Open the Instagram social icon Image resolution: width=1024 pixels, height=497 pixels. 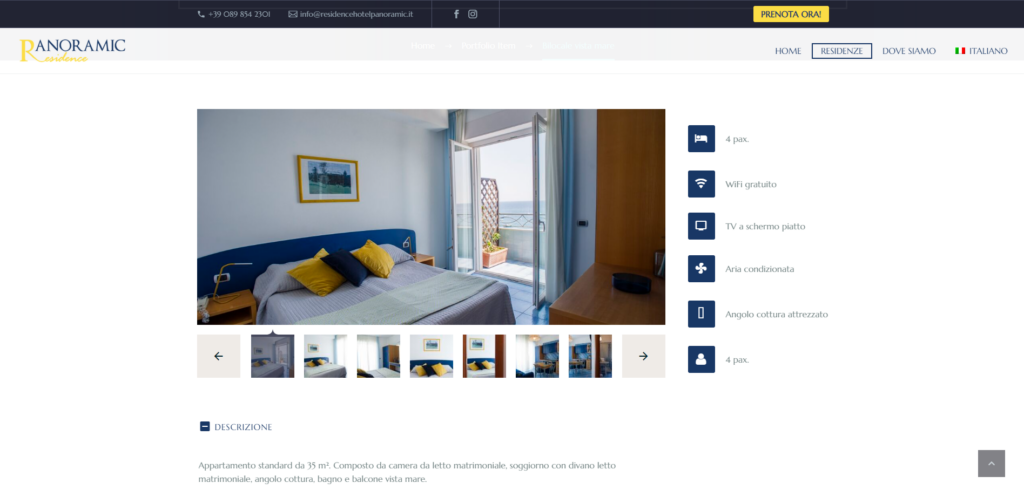click(x=473, y=14)
